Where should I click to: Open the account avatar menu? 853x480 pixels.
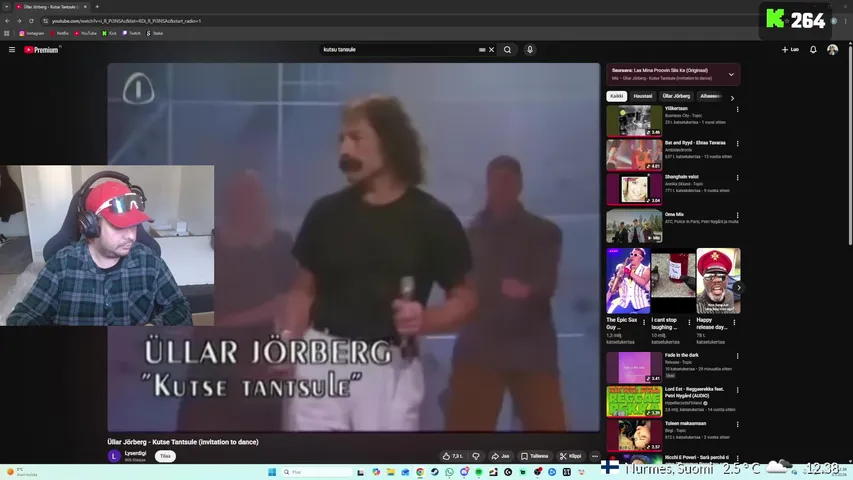[x=832, y=50]
